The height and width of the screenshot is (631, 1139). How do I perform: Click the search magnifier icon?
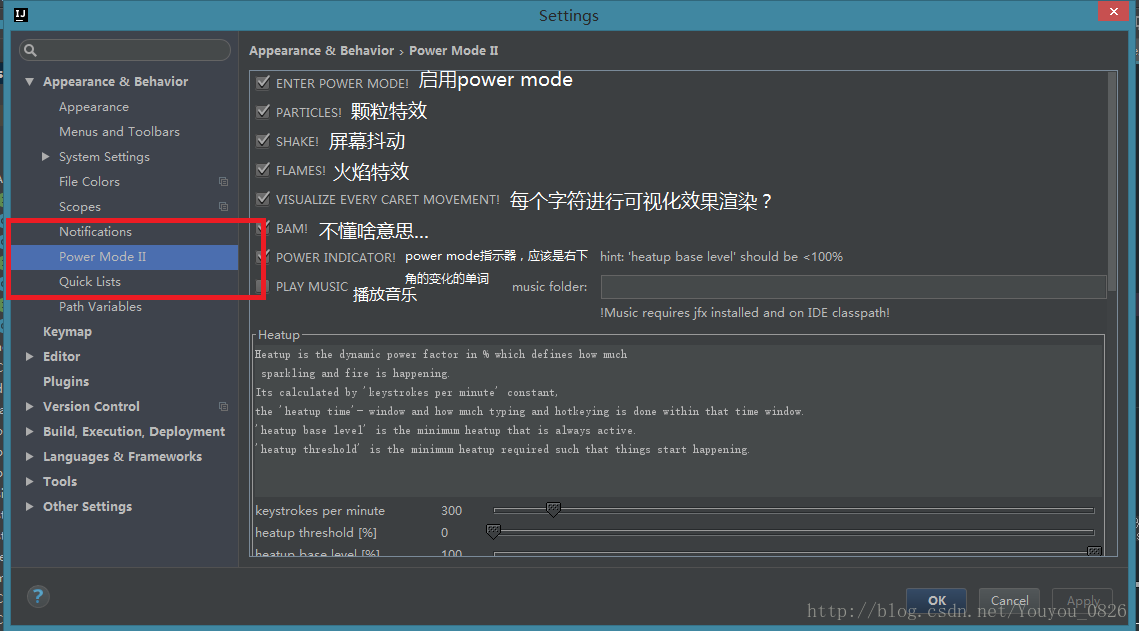pos(31,50)
